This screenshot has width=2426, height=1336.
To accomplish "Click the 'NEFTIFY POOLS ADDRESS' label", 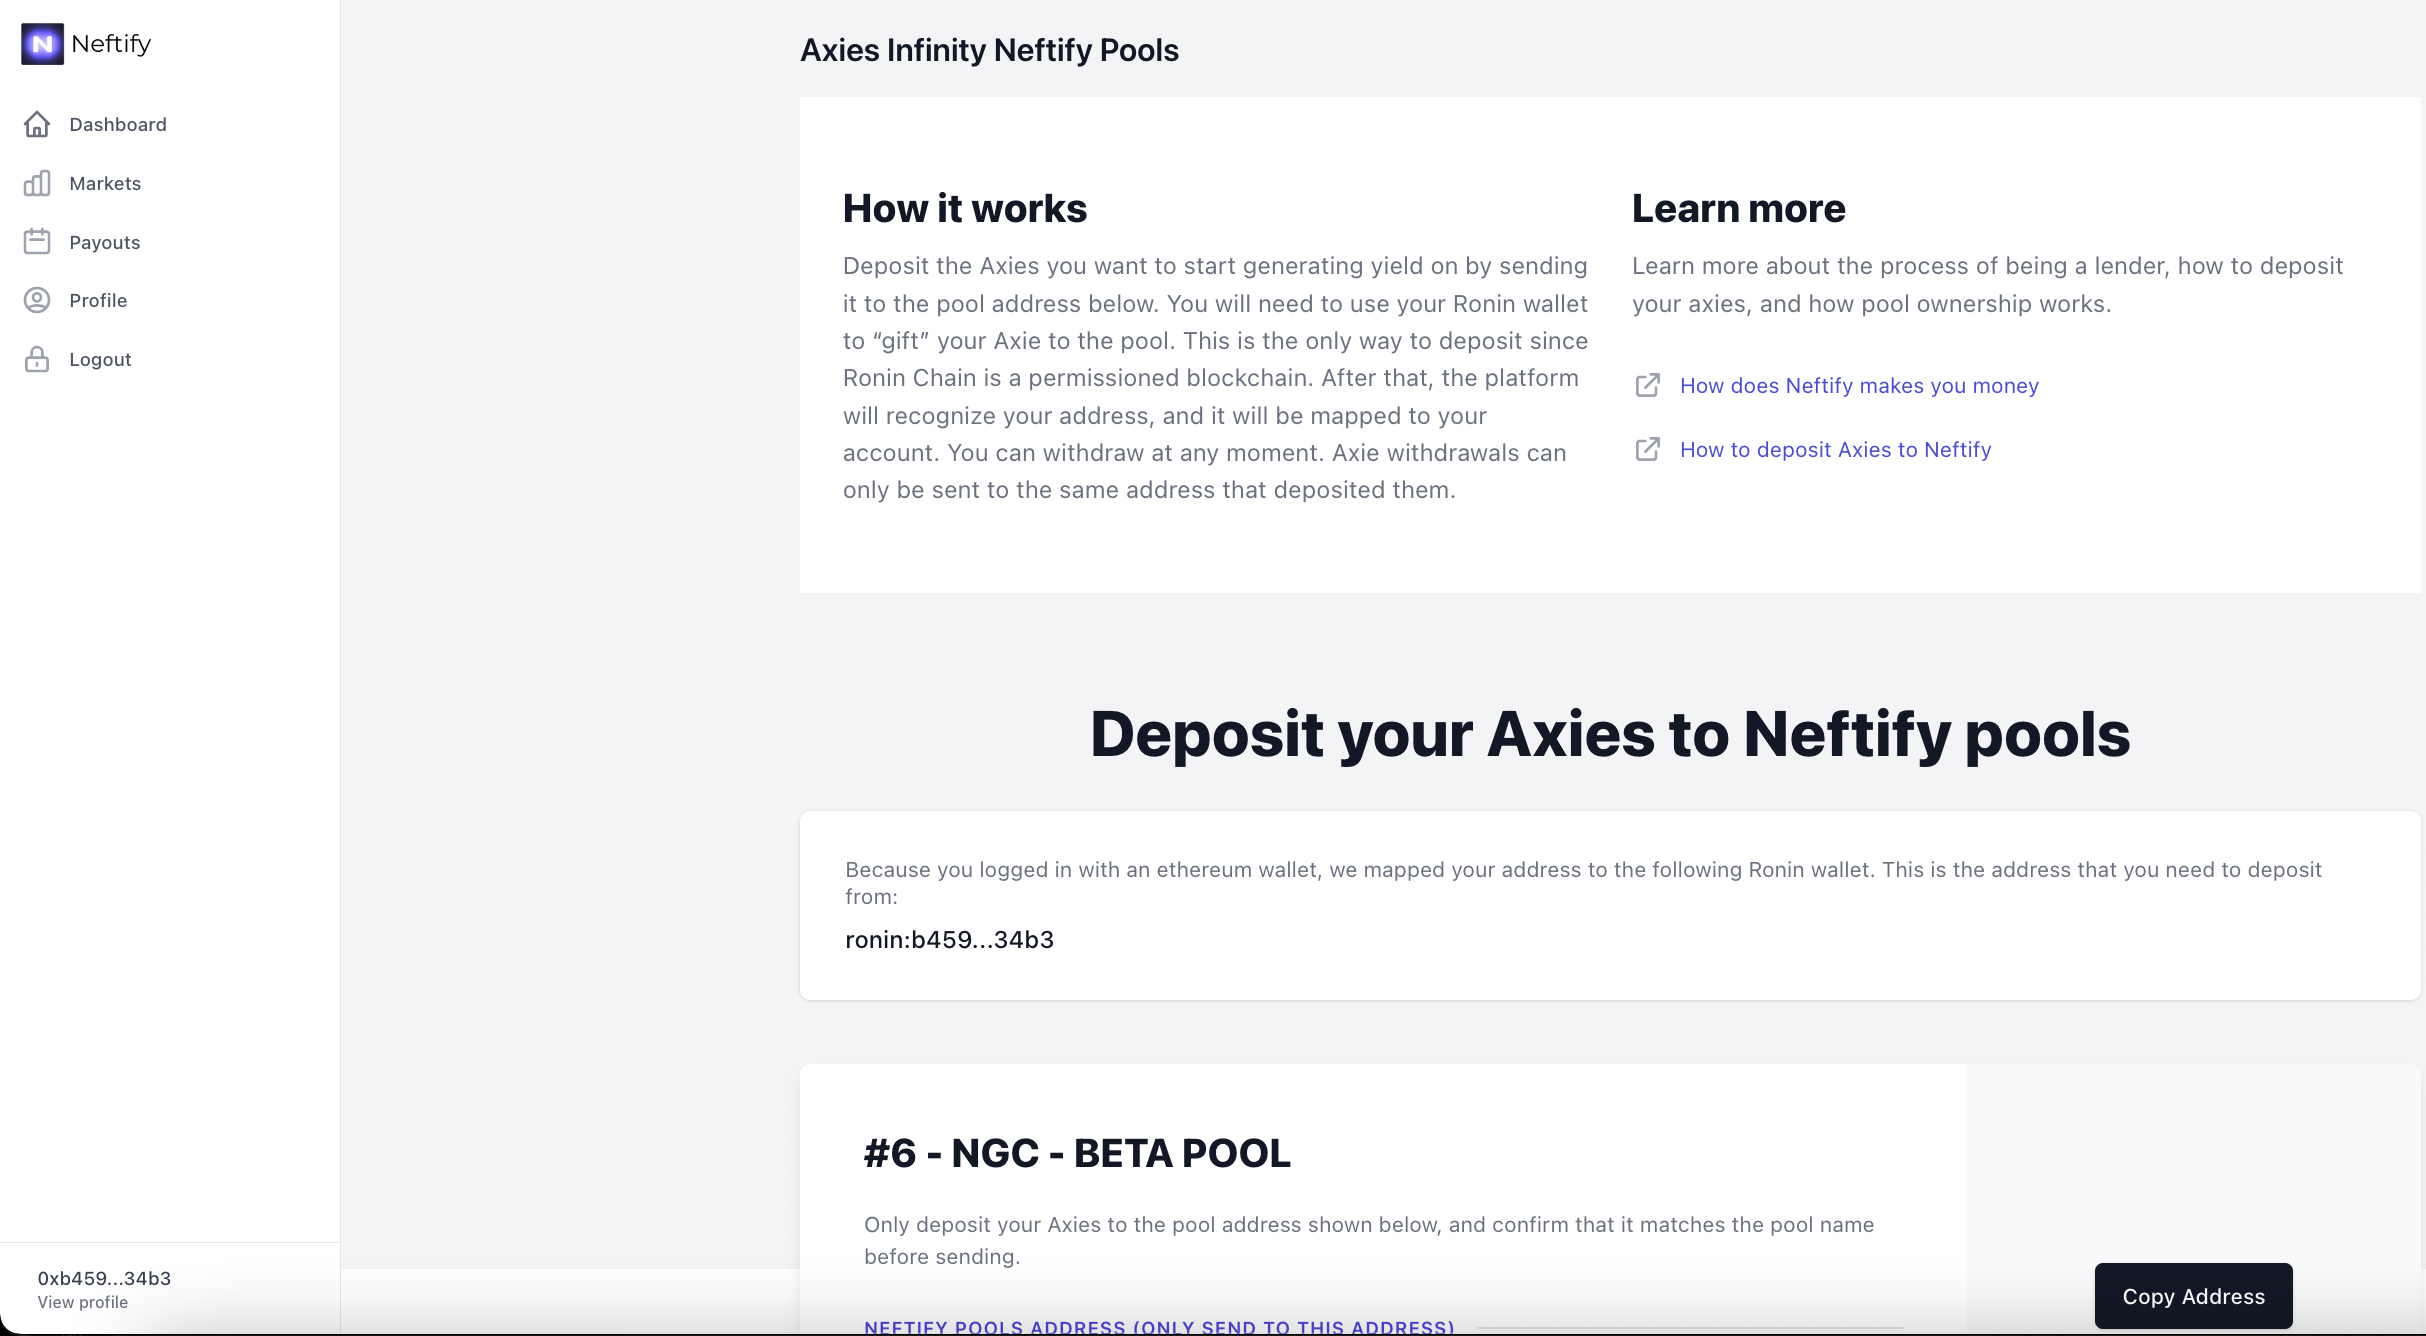I will coord(1159,1327).
